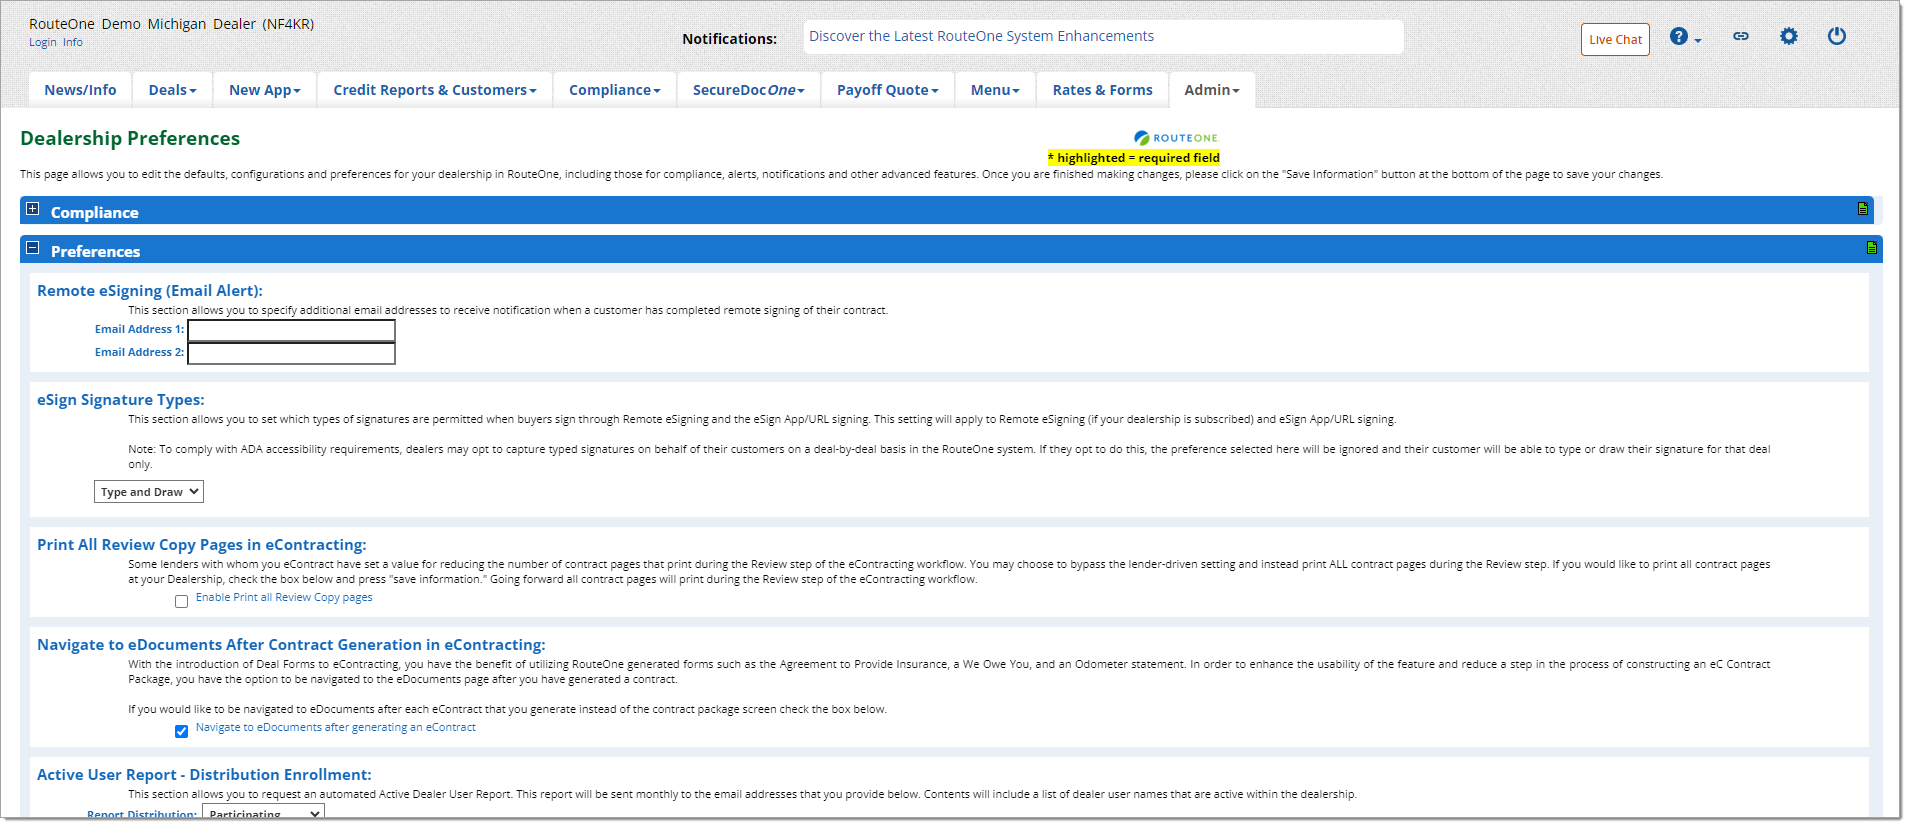Click the Compliance section header title
The width and height of the screenshot is (1907, 825).
[x=95, y=212]
